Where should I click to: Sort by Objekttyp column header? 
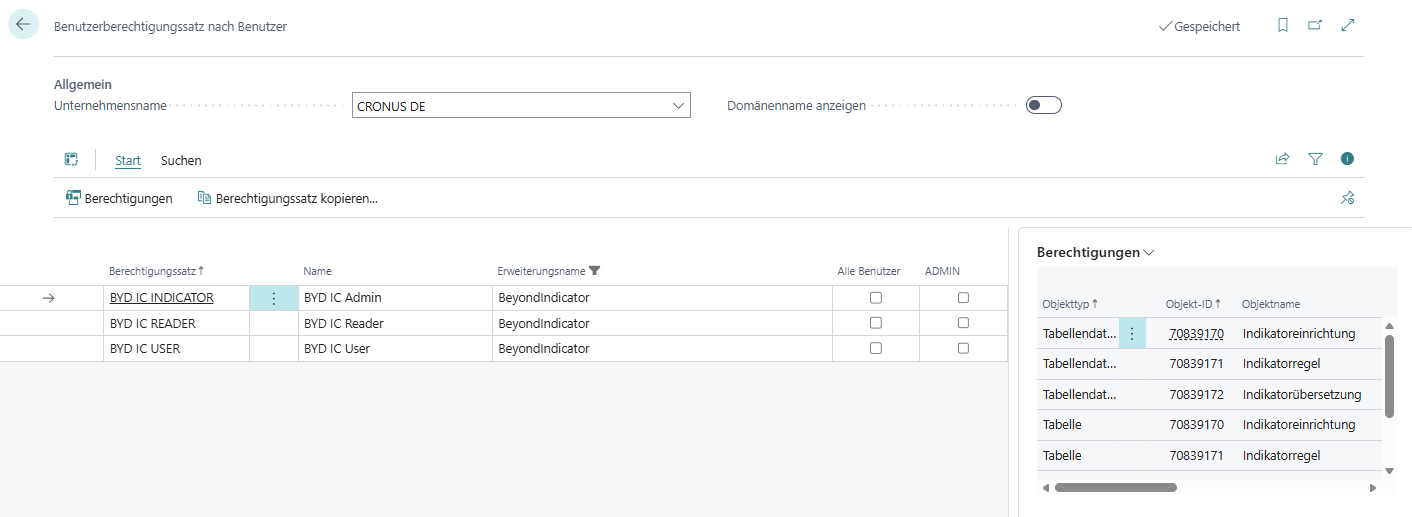[x=1070, y=304]
